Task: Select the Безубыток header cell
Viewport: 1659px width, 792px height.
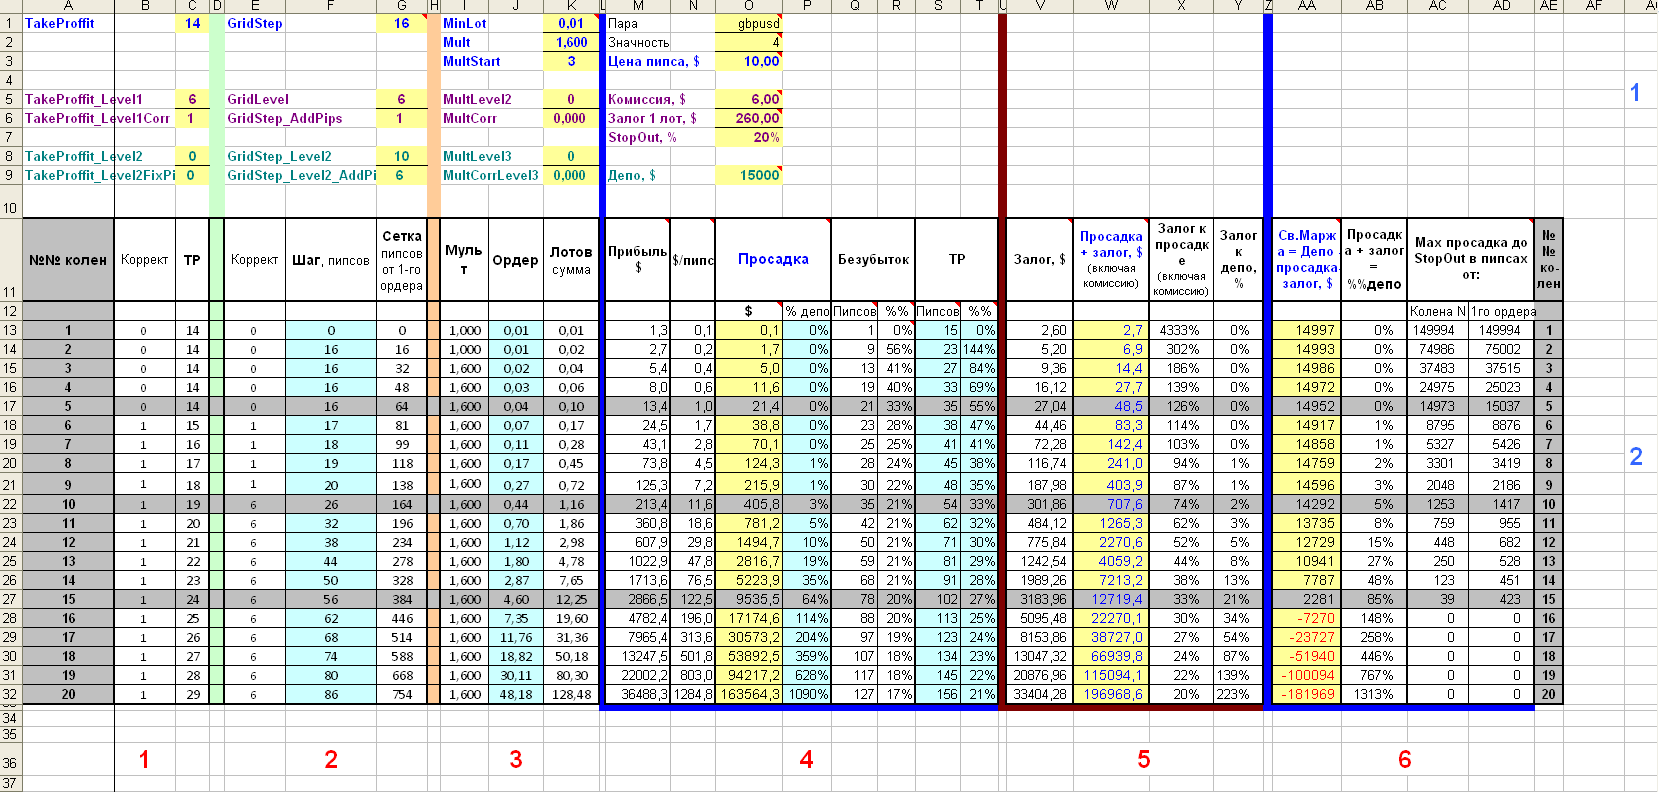Action: (873, 259)
